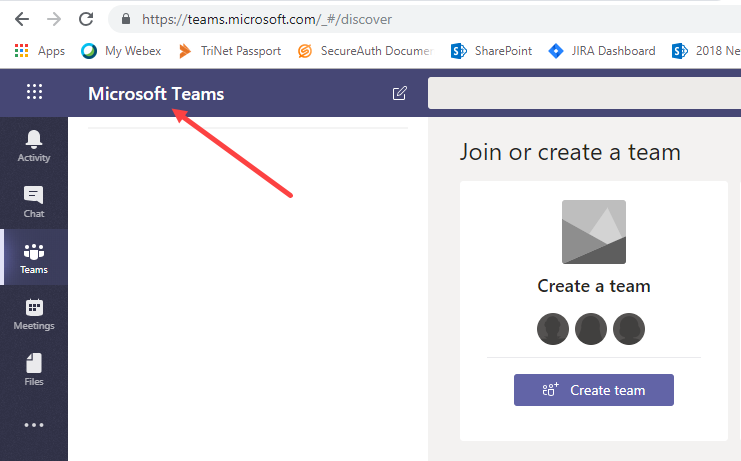Screen dimensions: 741x461
Task: Click the new chat compose icon
Action: click(x=400, y=93)
